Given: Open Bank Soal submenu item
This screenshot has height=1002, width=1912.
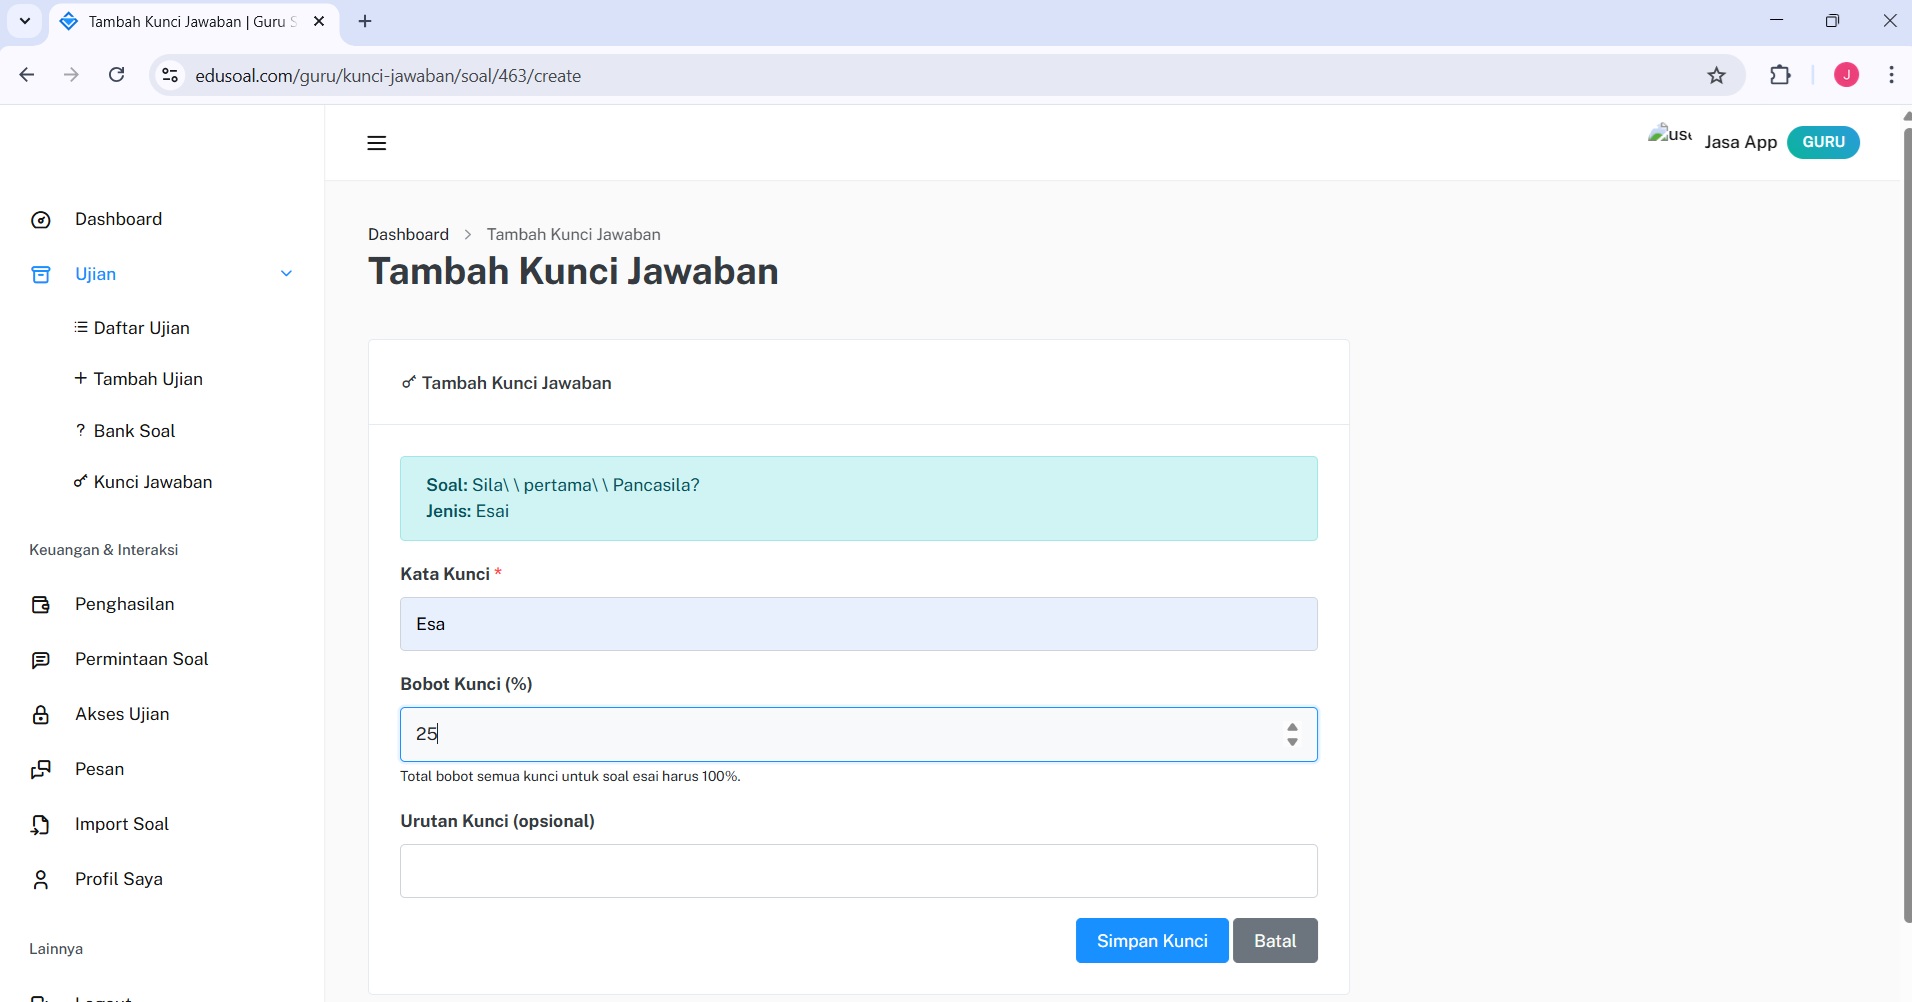Looking at the screenshot, I should pyautogui.click(x=134, y=431).
